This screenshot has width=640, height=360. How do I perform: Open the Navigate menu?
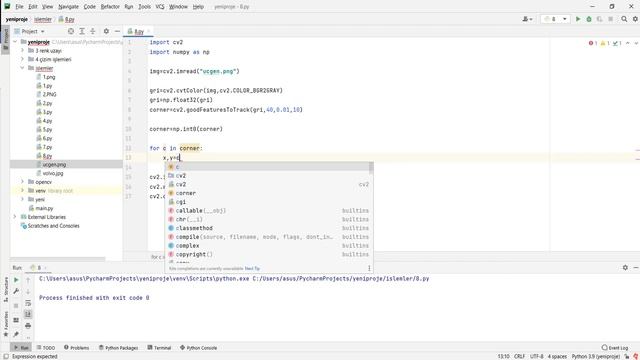[x=68, y=7]
